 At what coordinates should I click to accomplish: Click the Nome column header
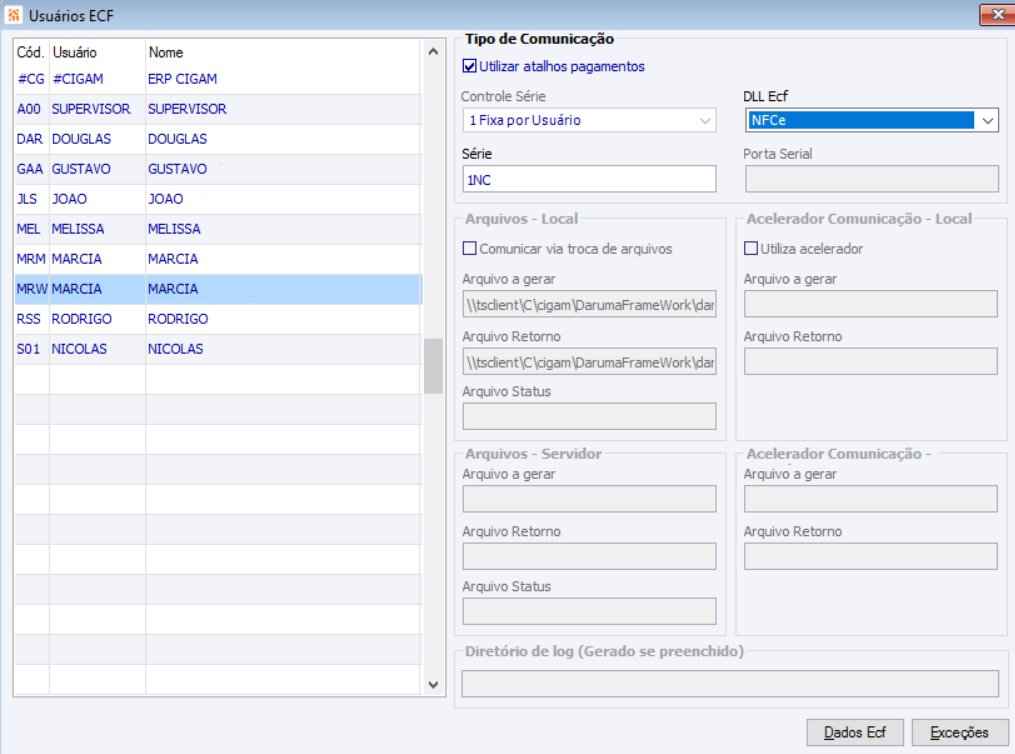(166, 52)
